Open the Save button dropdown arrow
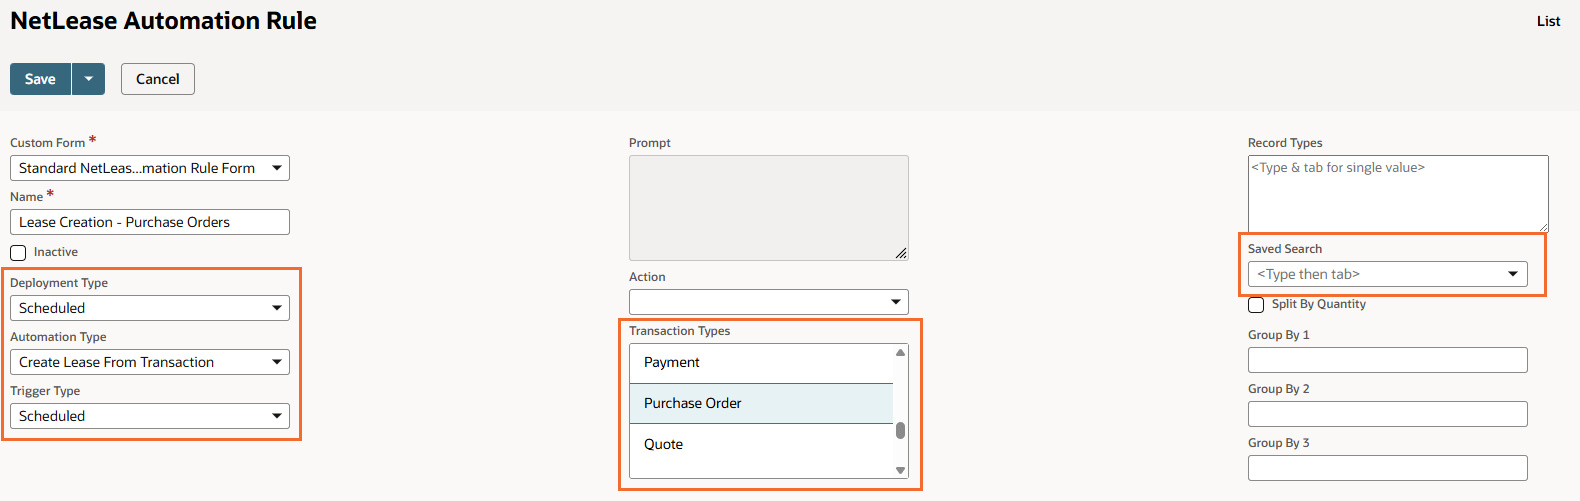Screen dimensions: 1580x501 (x=88, y=79)
